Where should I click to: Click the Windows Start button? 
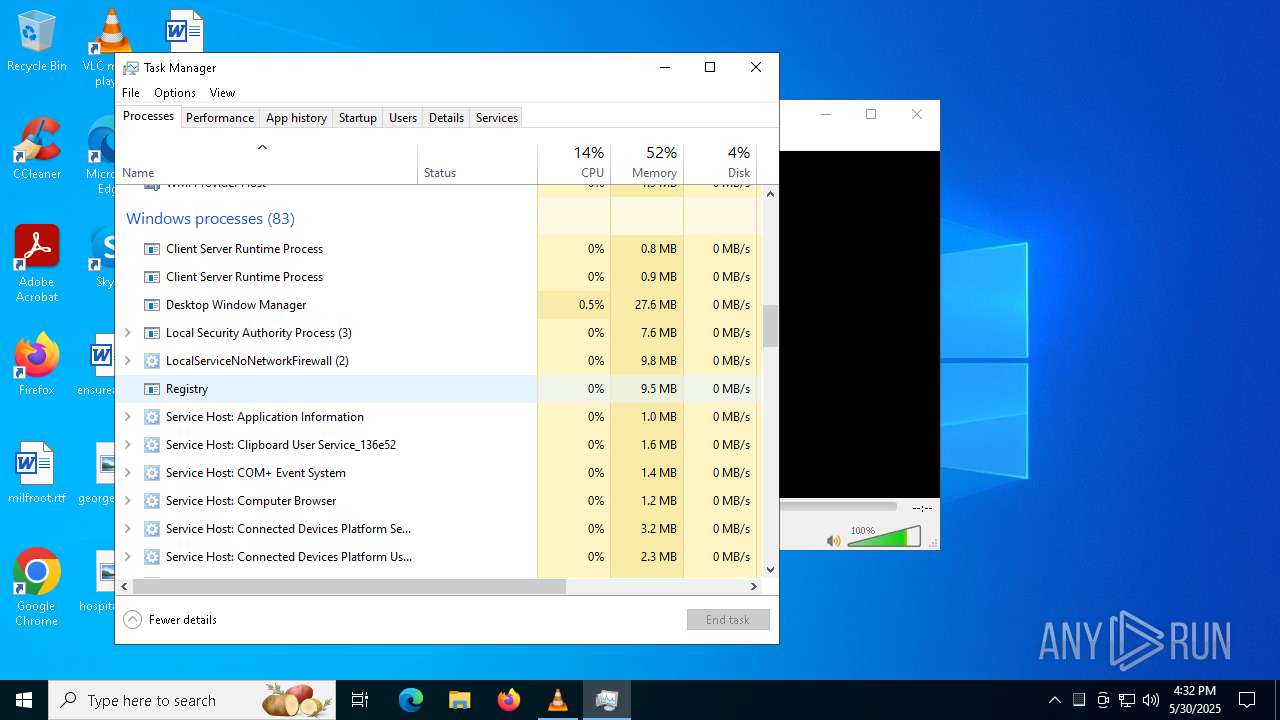click(24, 700)
